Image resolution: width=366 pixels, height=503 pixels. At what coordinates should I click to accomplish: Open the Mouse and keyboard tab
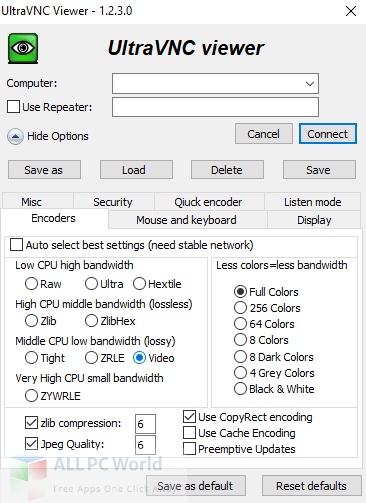[x=187, y=220]
